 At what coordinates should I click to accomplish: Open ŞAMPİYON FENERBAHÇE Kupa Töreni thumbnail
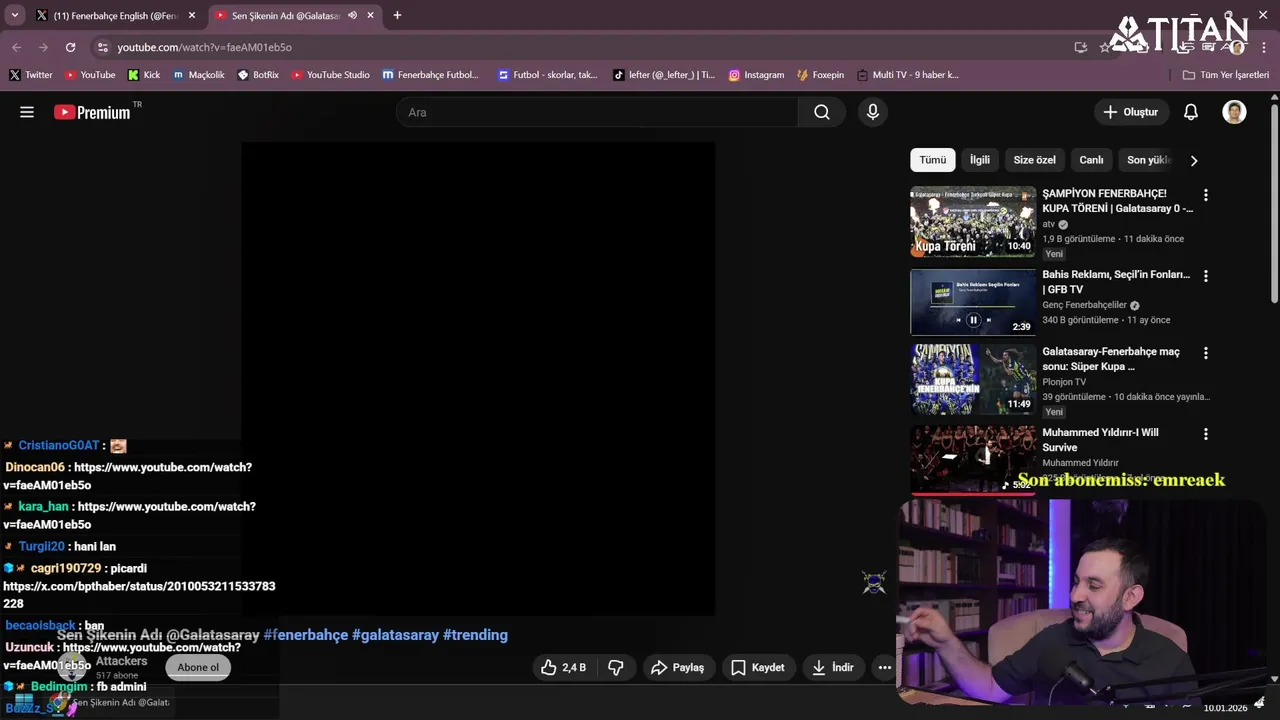pyautogui.click(x=973, y=222)
